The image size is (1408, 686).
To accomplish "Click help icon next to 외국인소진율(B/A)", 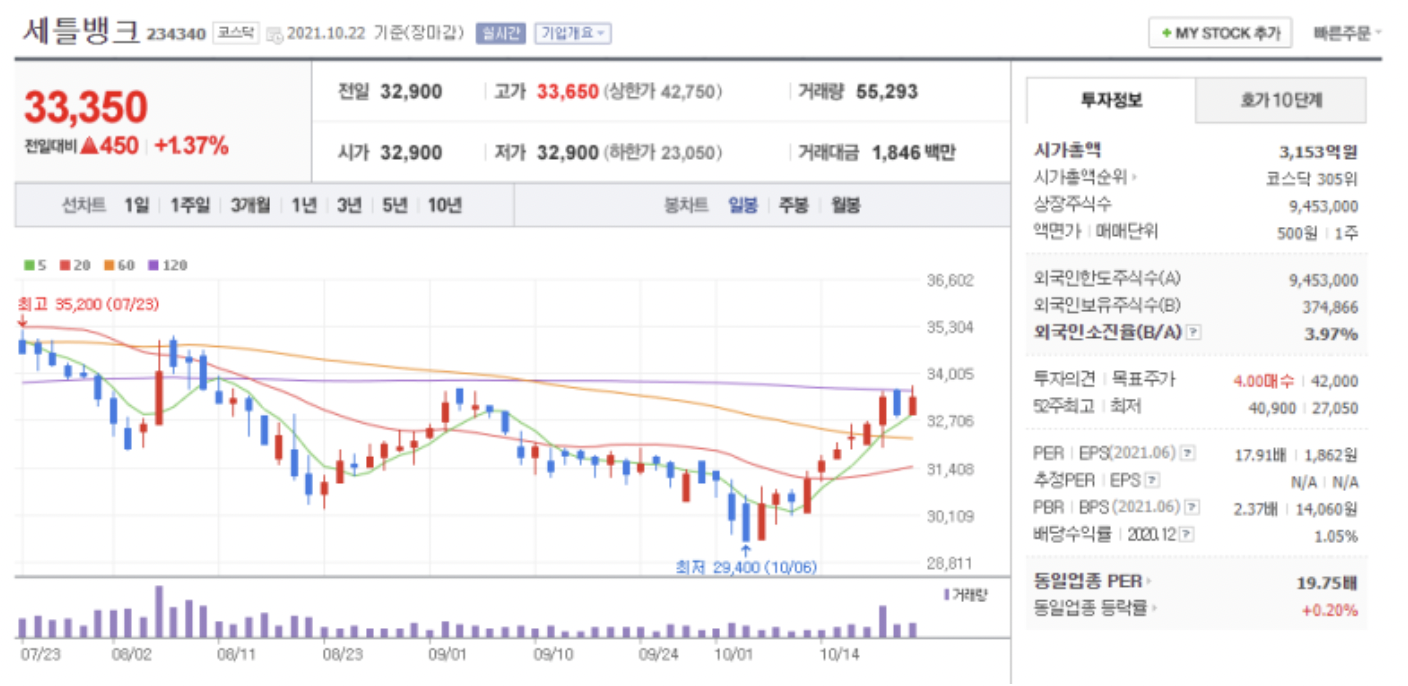I will (1193, 332).
